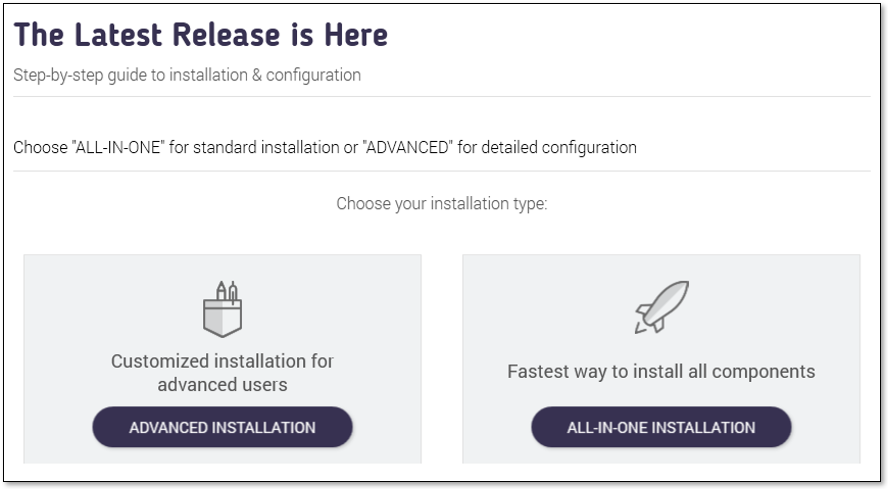Click "configuration" in the step-by-step subtitle

313,75
